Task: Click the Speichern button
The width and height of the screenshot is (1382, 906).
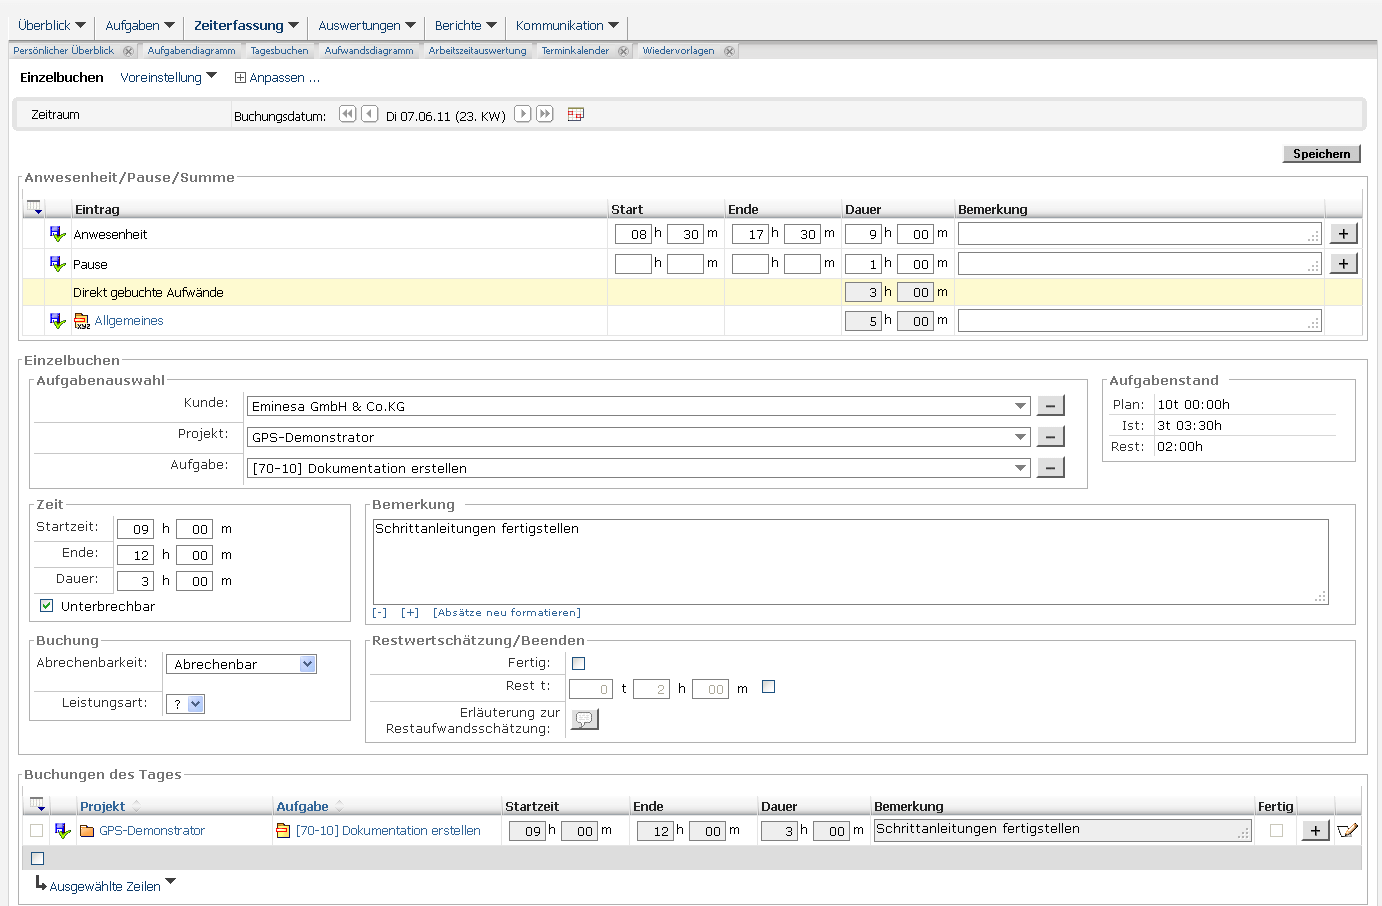Action: coord(1321,154)
